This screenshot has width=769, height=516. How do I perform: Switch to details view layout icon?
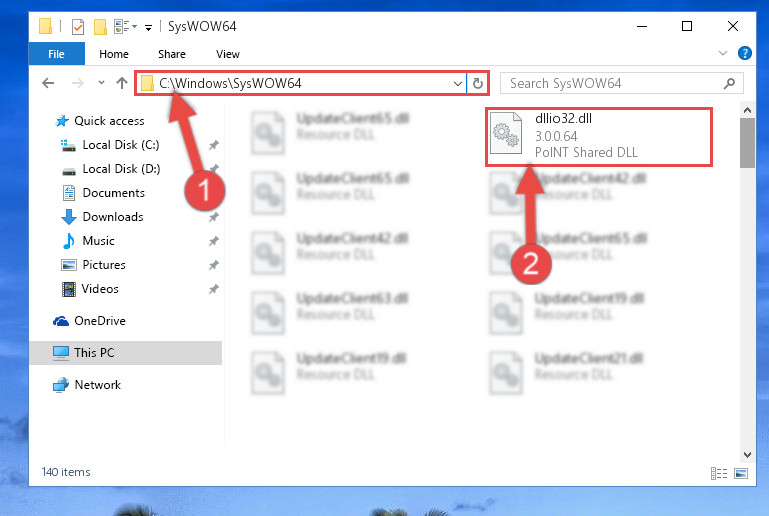[x=718, y=473]
